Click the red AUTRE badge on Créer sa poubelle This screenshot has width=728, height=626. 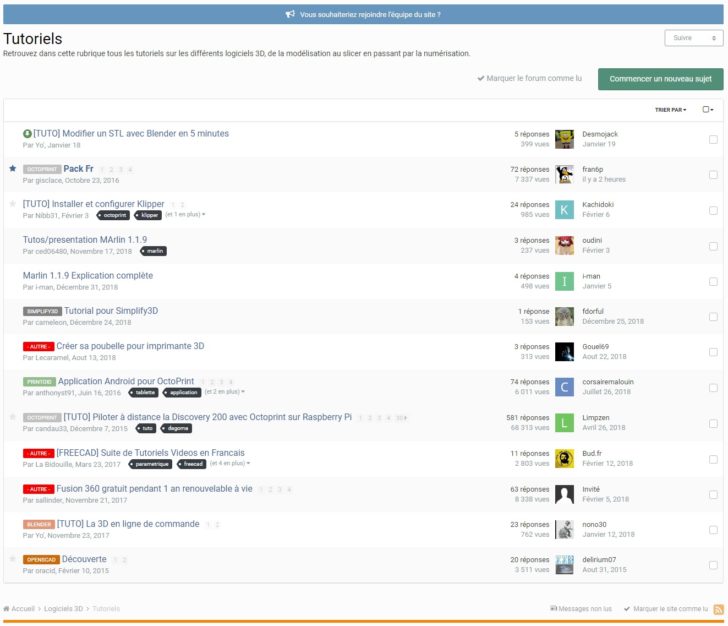point(39,346)
